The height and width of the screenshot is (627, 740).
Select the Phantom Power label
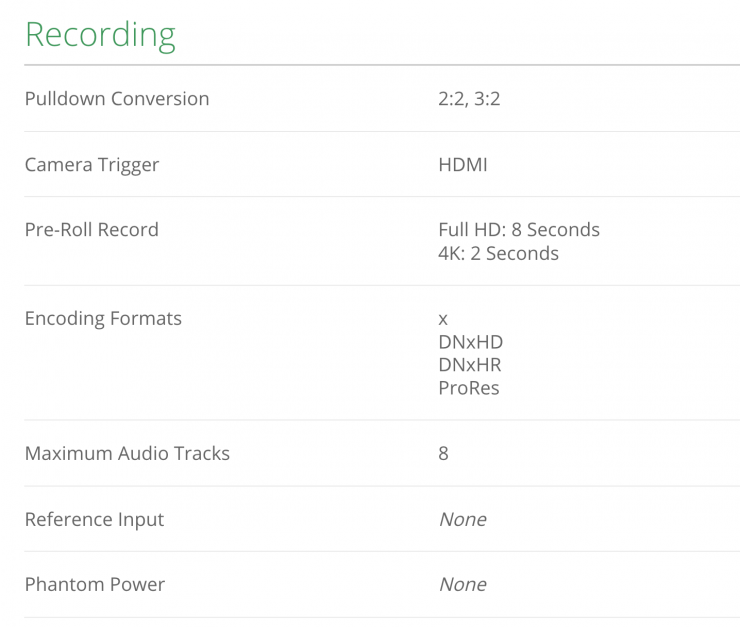pos(95,585)
